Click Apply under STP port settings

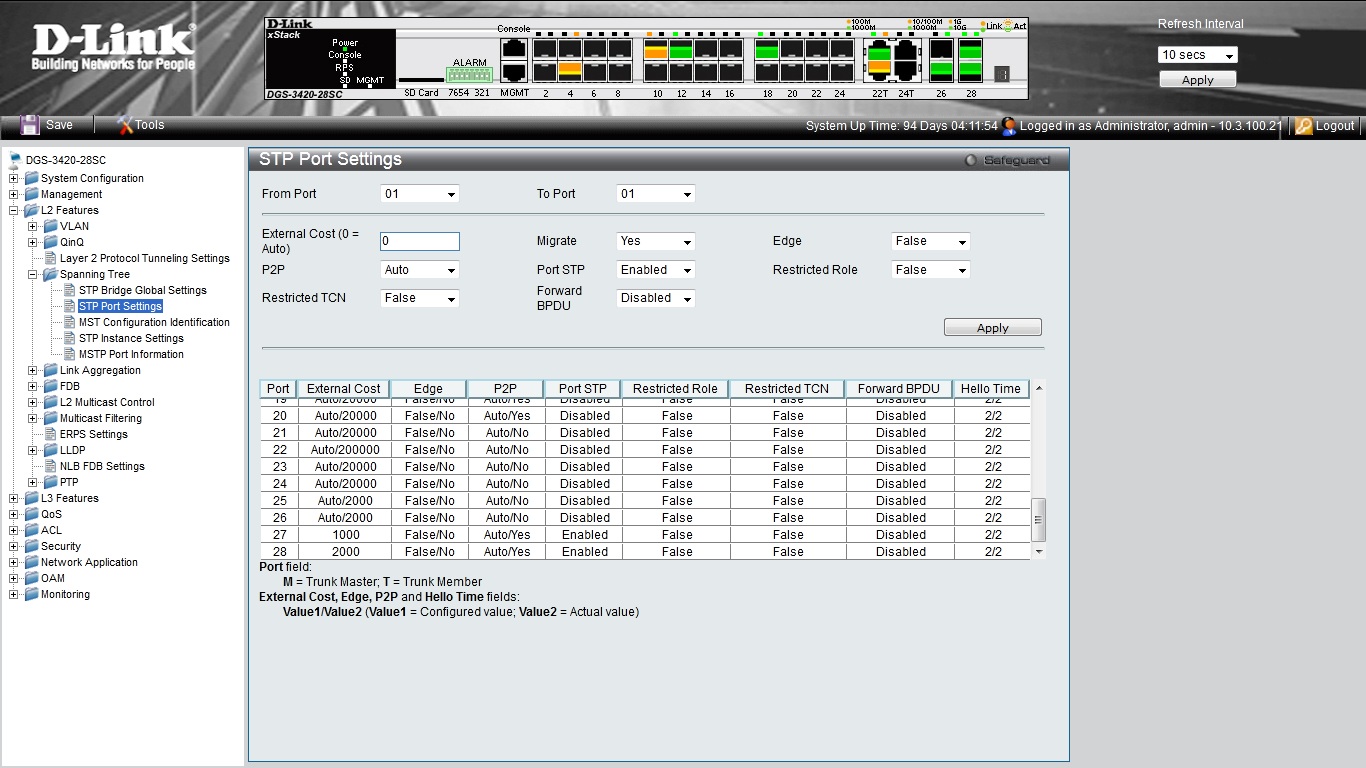pyautogui.click(x=993, y=328)
